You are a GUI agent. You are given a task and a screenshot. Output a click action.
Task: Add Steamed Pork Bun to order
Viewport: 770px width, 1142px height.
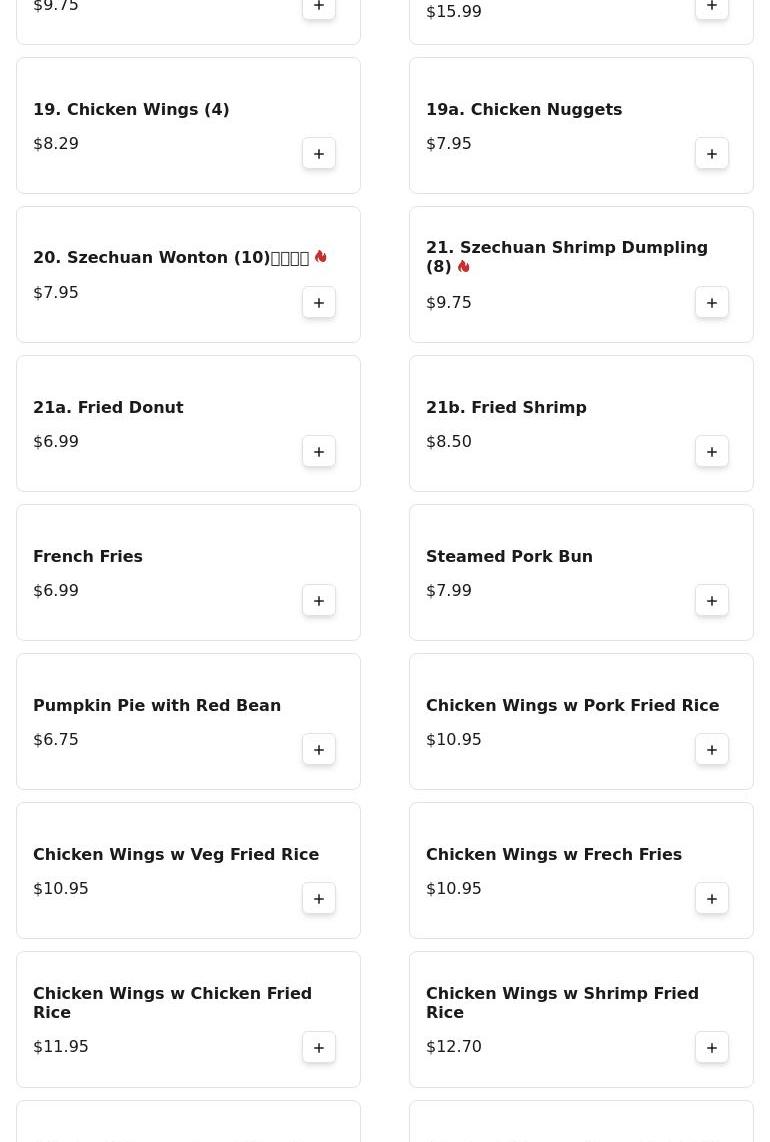(712, 601)
